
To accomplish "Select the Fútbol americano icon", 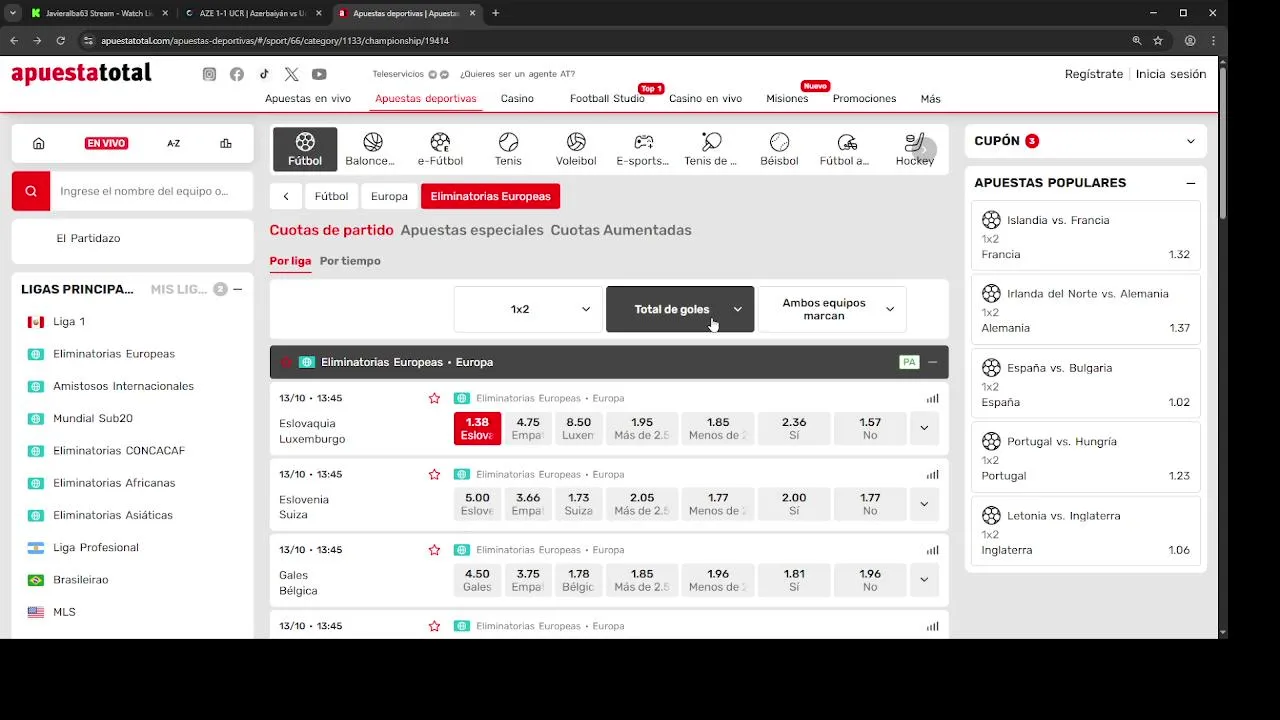I will (x=846, y=149).
